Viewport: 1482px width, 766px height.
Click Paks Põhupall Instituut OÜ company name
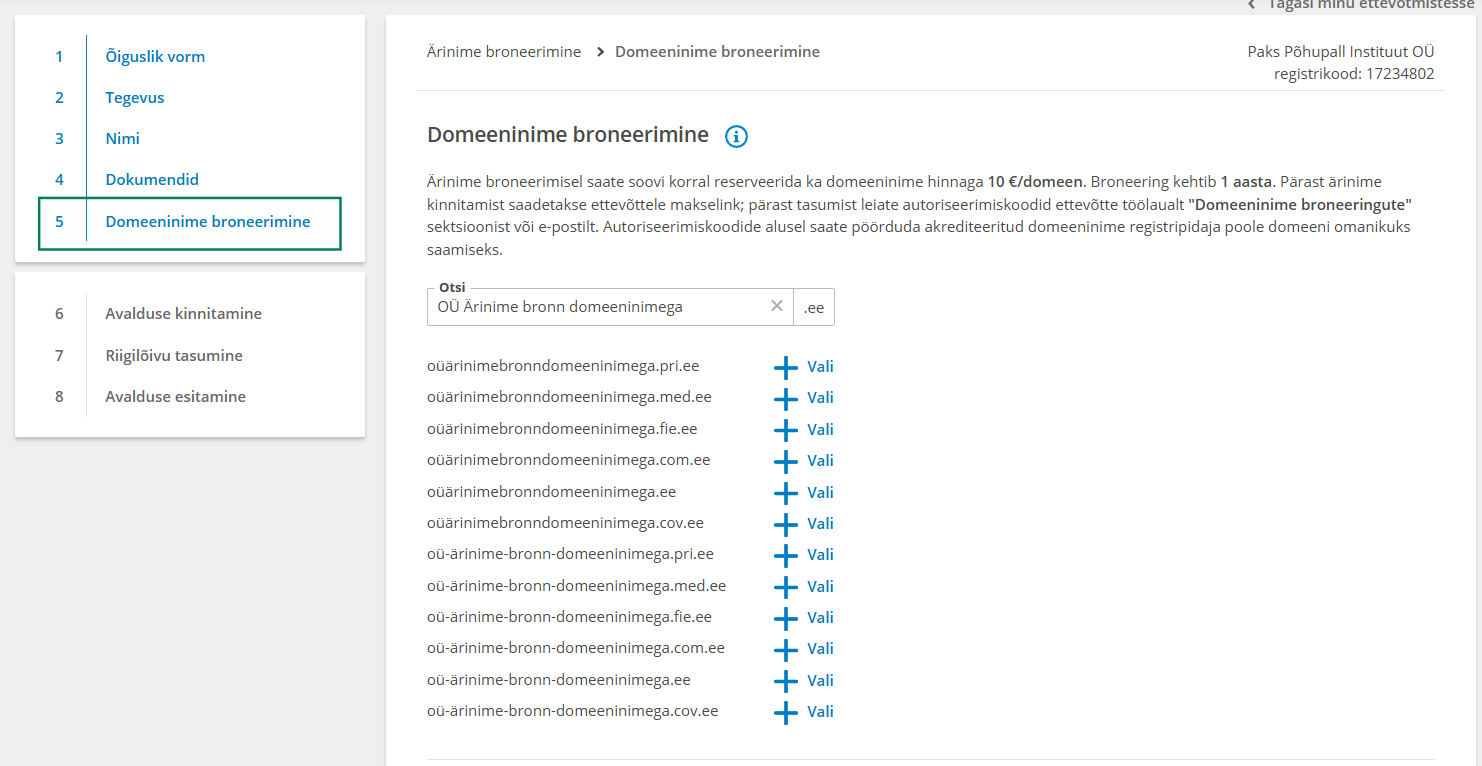click(x=1341, y=51)
